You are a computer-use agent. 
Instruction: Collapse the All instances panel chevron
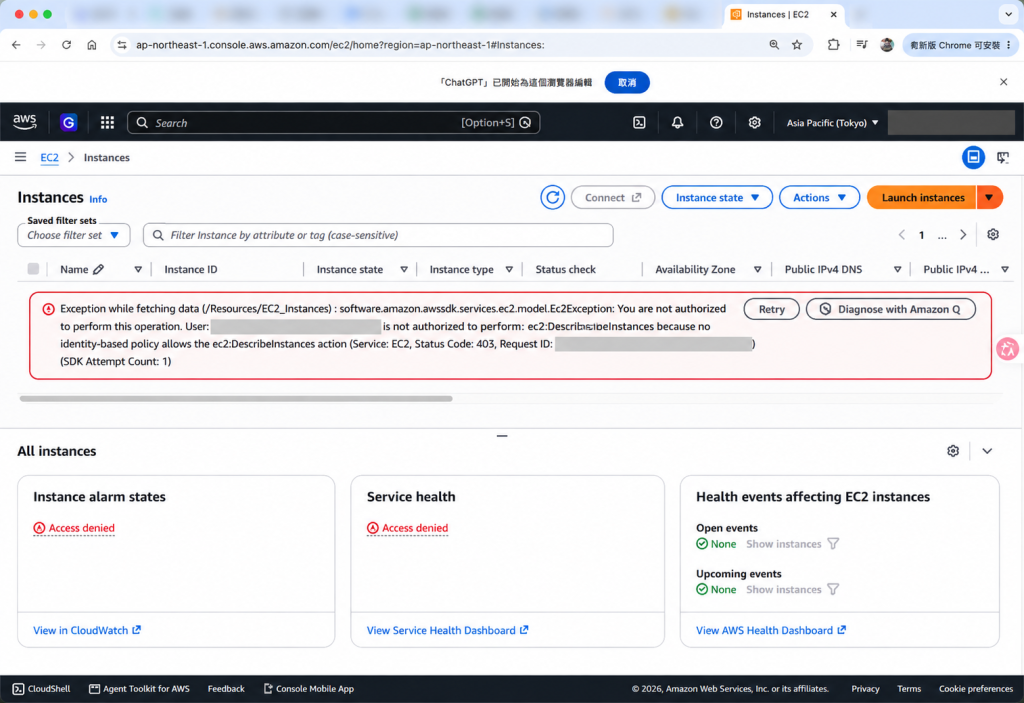tap(987, 451)
